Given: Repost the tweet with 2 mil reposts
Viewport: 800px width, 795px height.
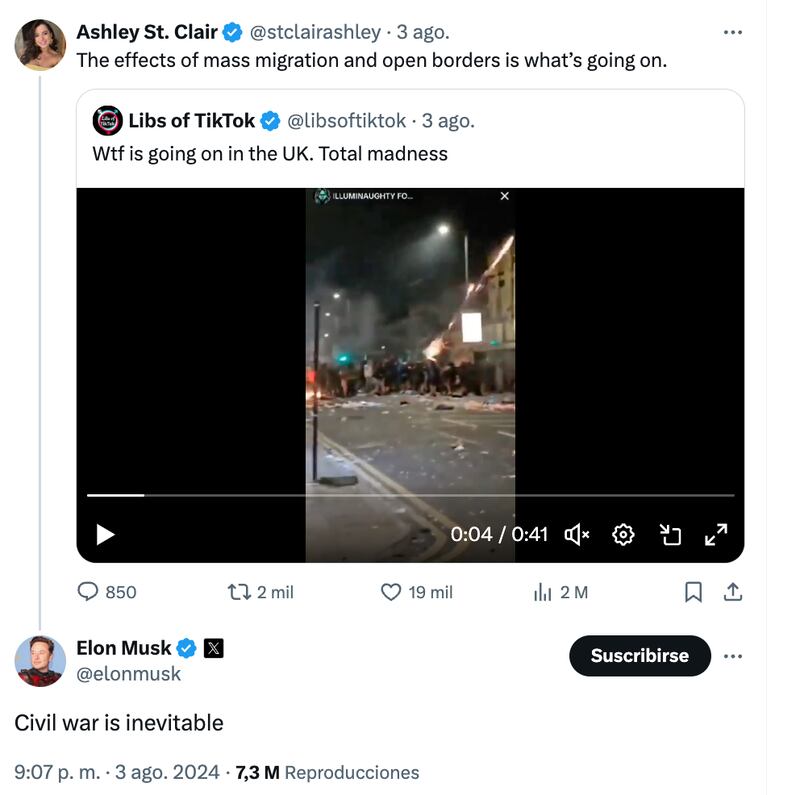Looking at the screenshot, I should (240, 592).
